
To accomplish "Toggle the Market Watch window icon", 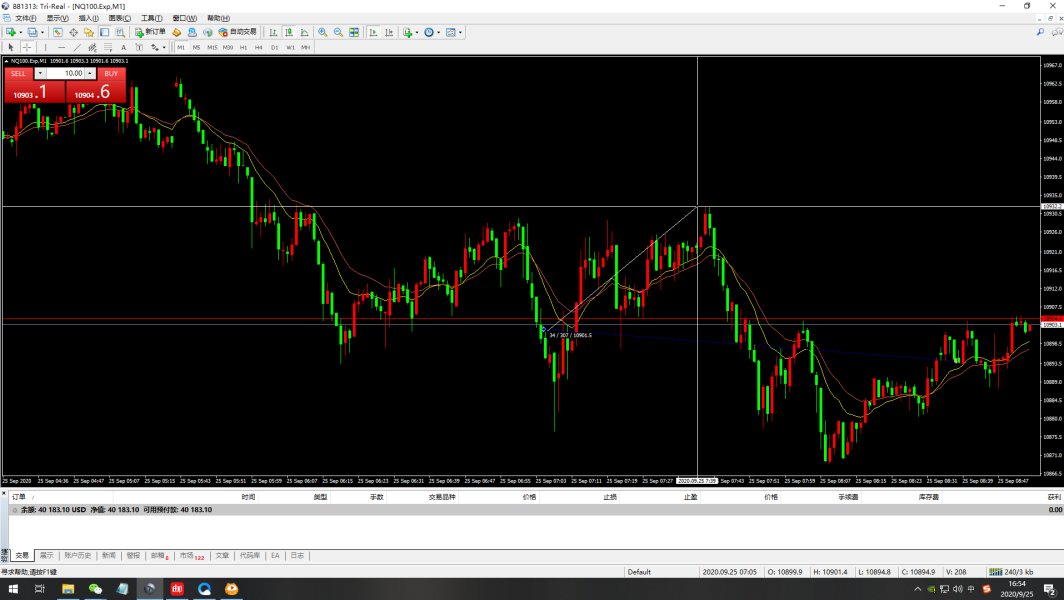I will pos(58,32).
